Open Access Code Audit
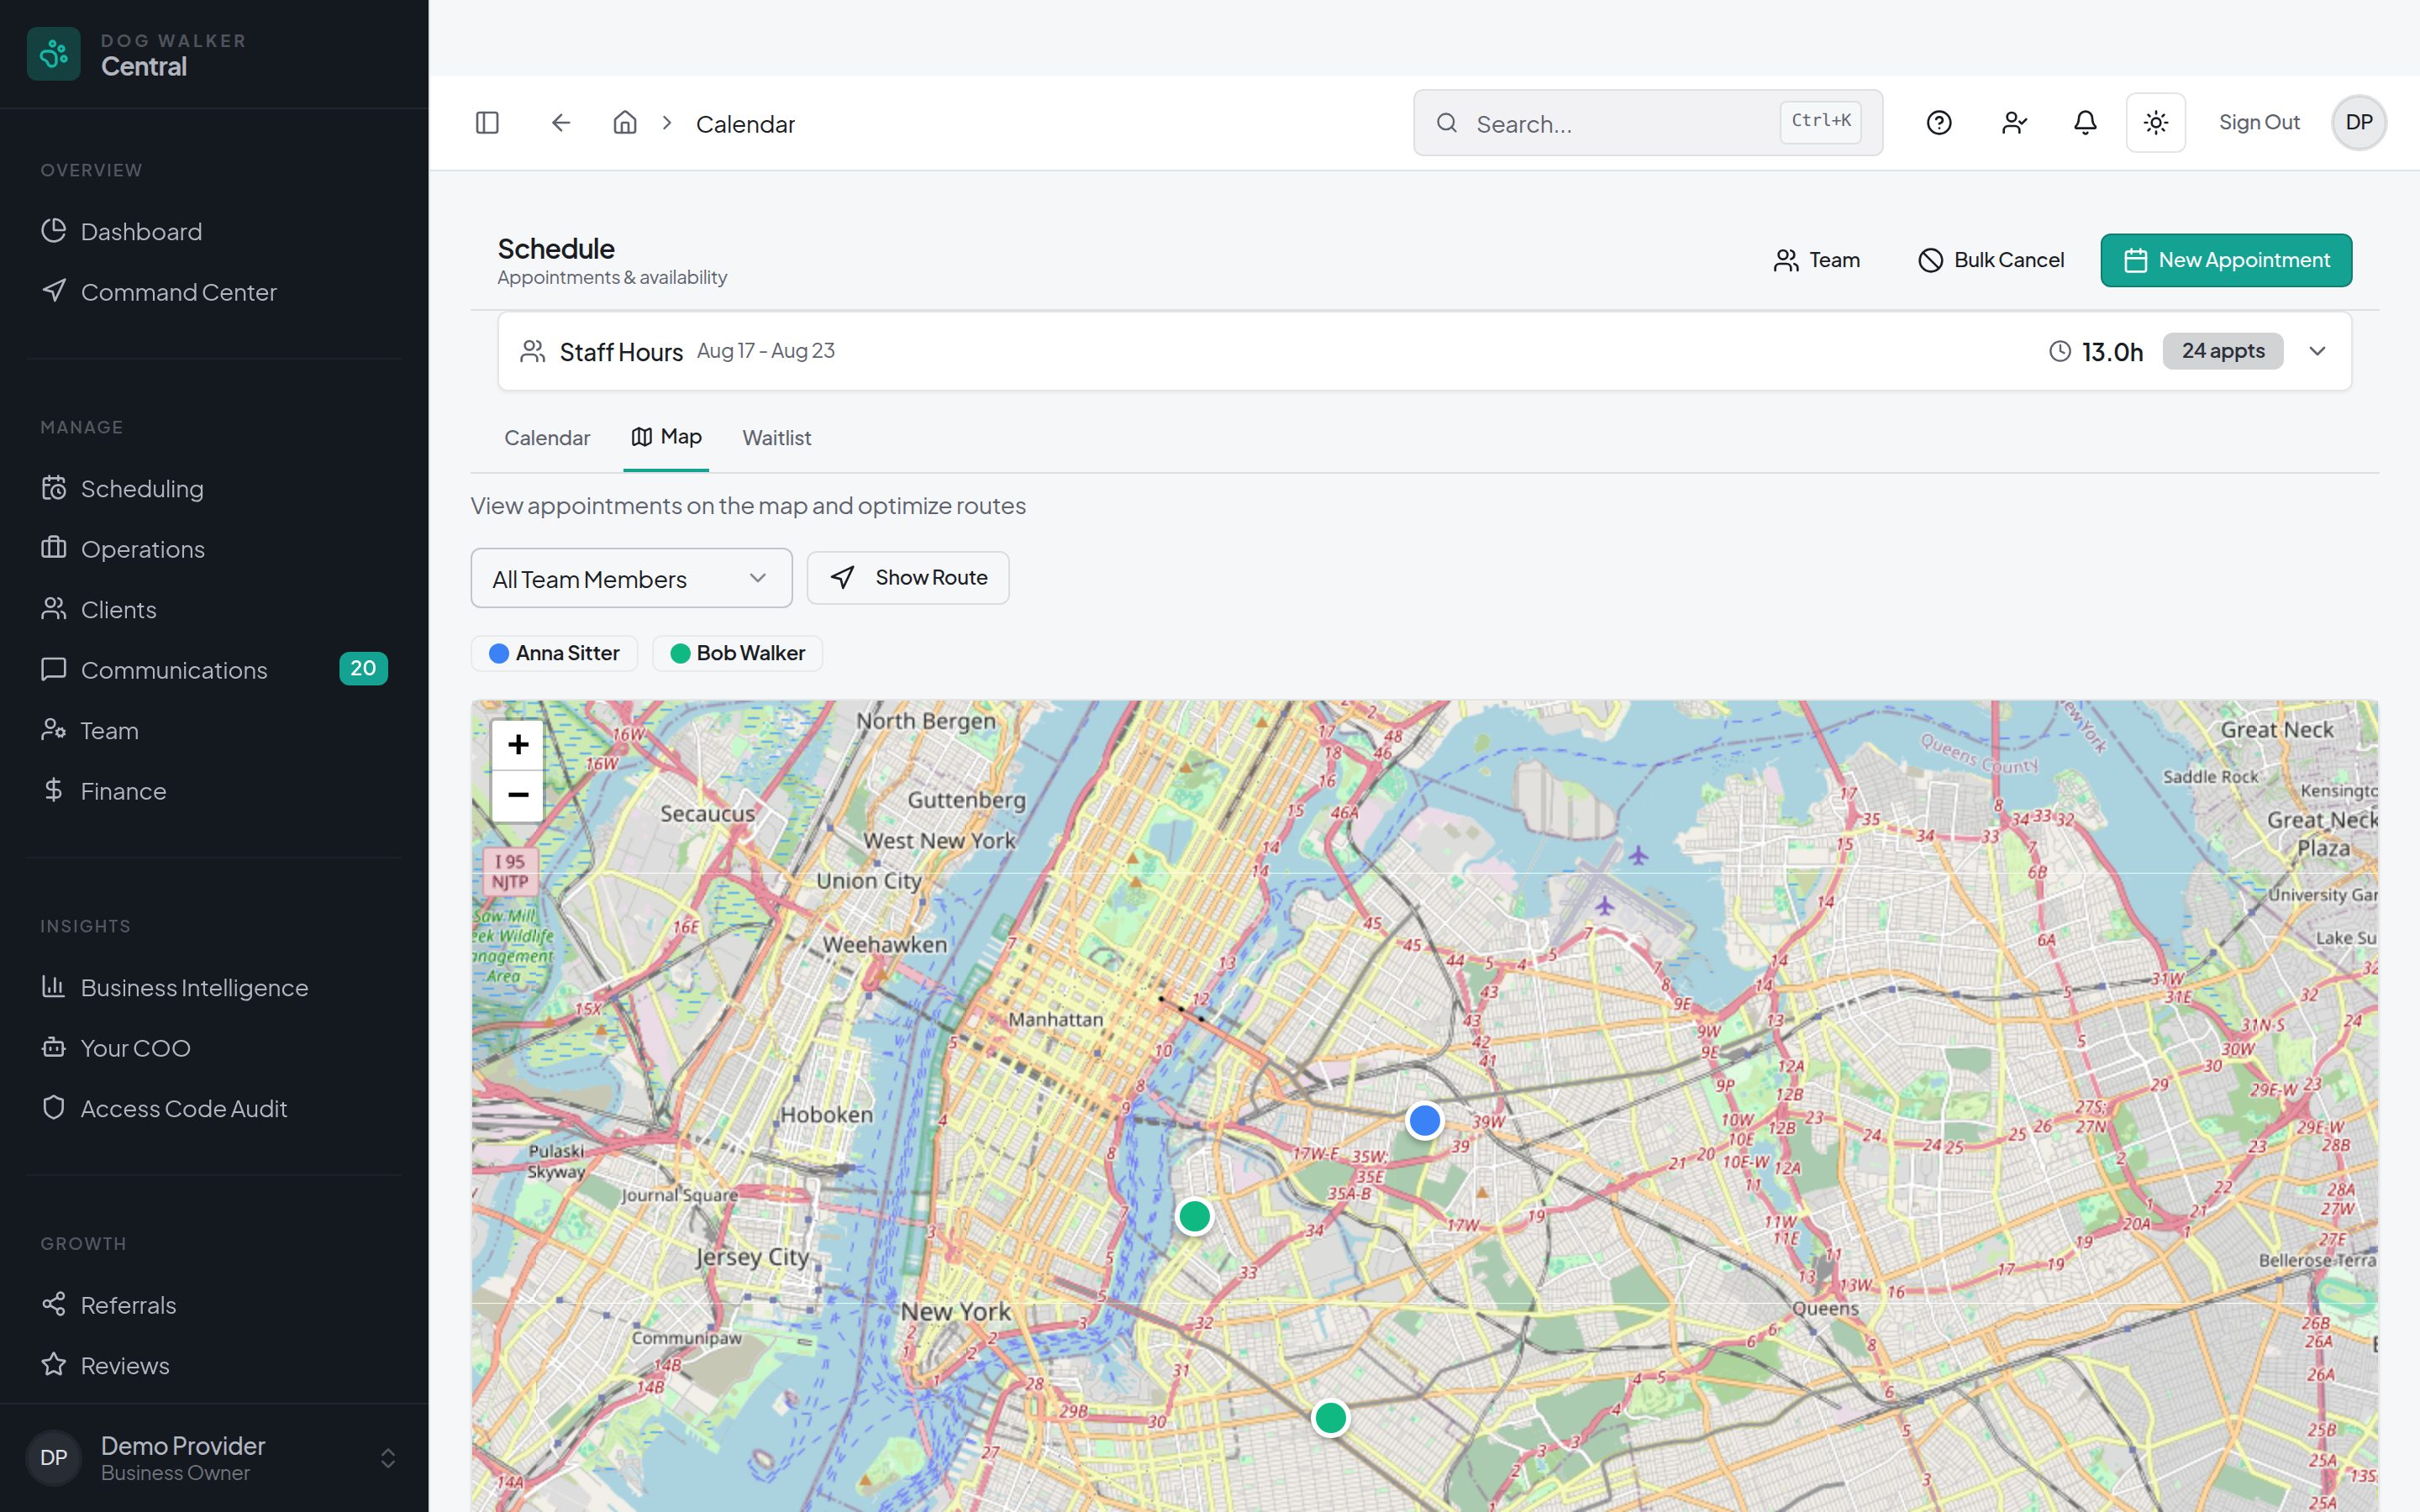Viewport: 2420px width, 1512px height. point(214,1109)
